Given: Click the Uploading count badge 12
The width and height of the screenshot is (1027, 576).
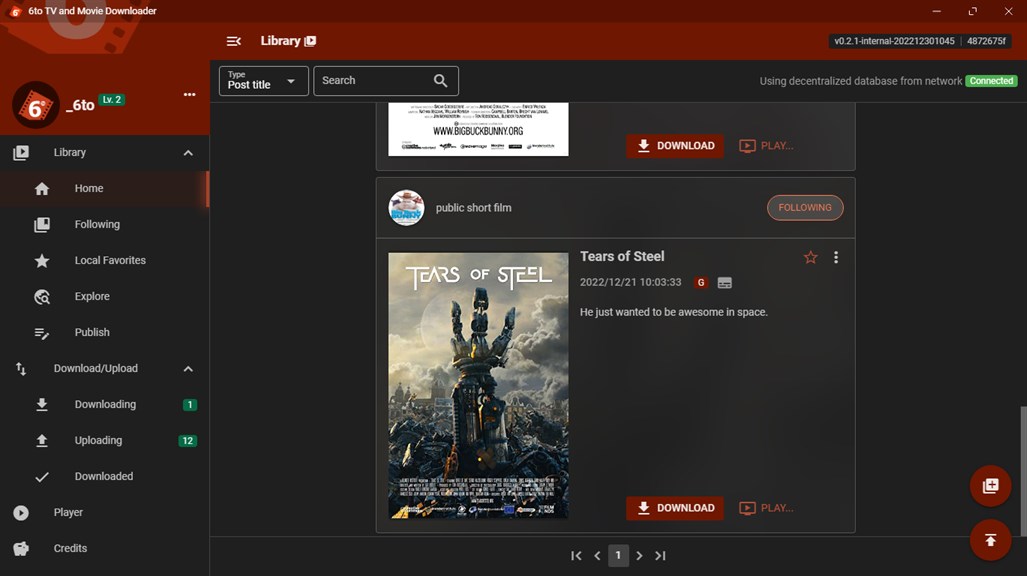Looking at the screenshot, I should (x=187, y=441).
